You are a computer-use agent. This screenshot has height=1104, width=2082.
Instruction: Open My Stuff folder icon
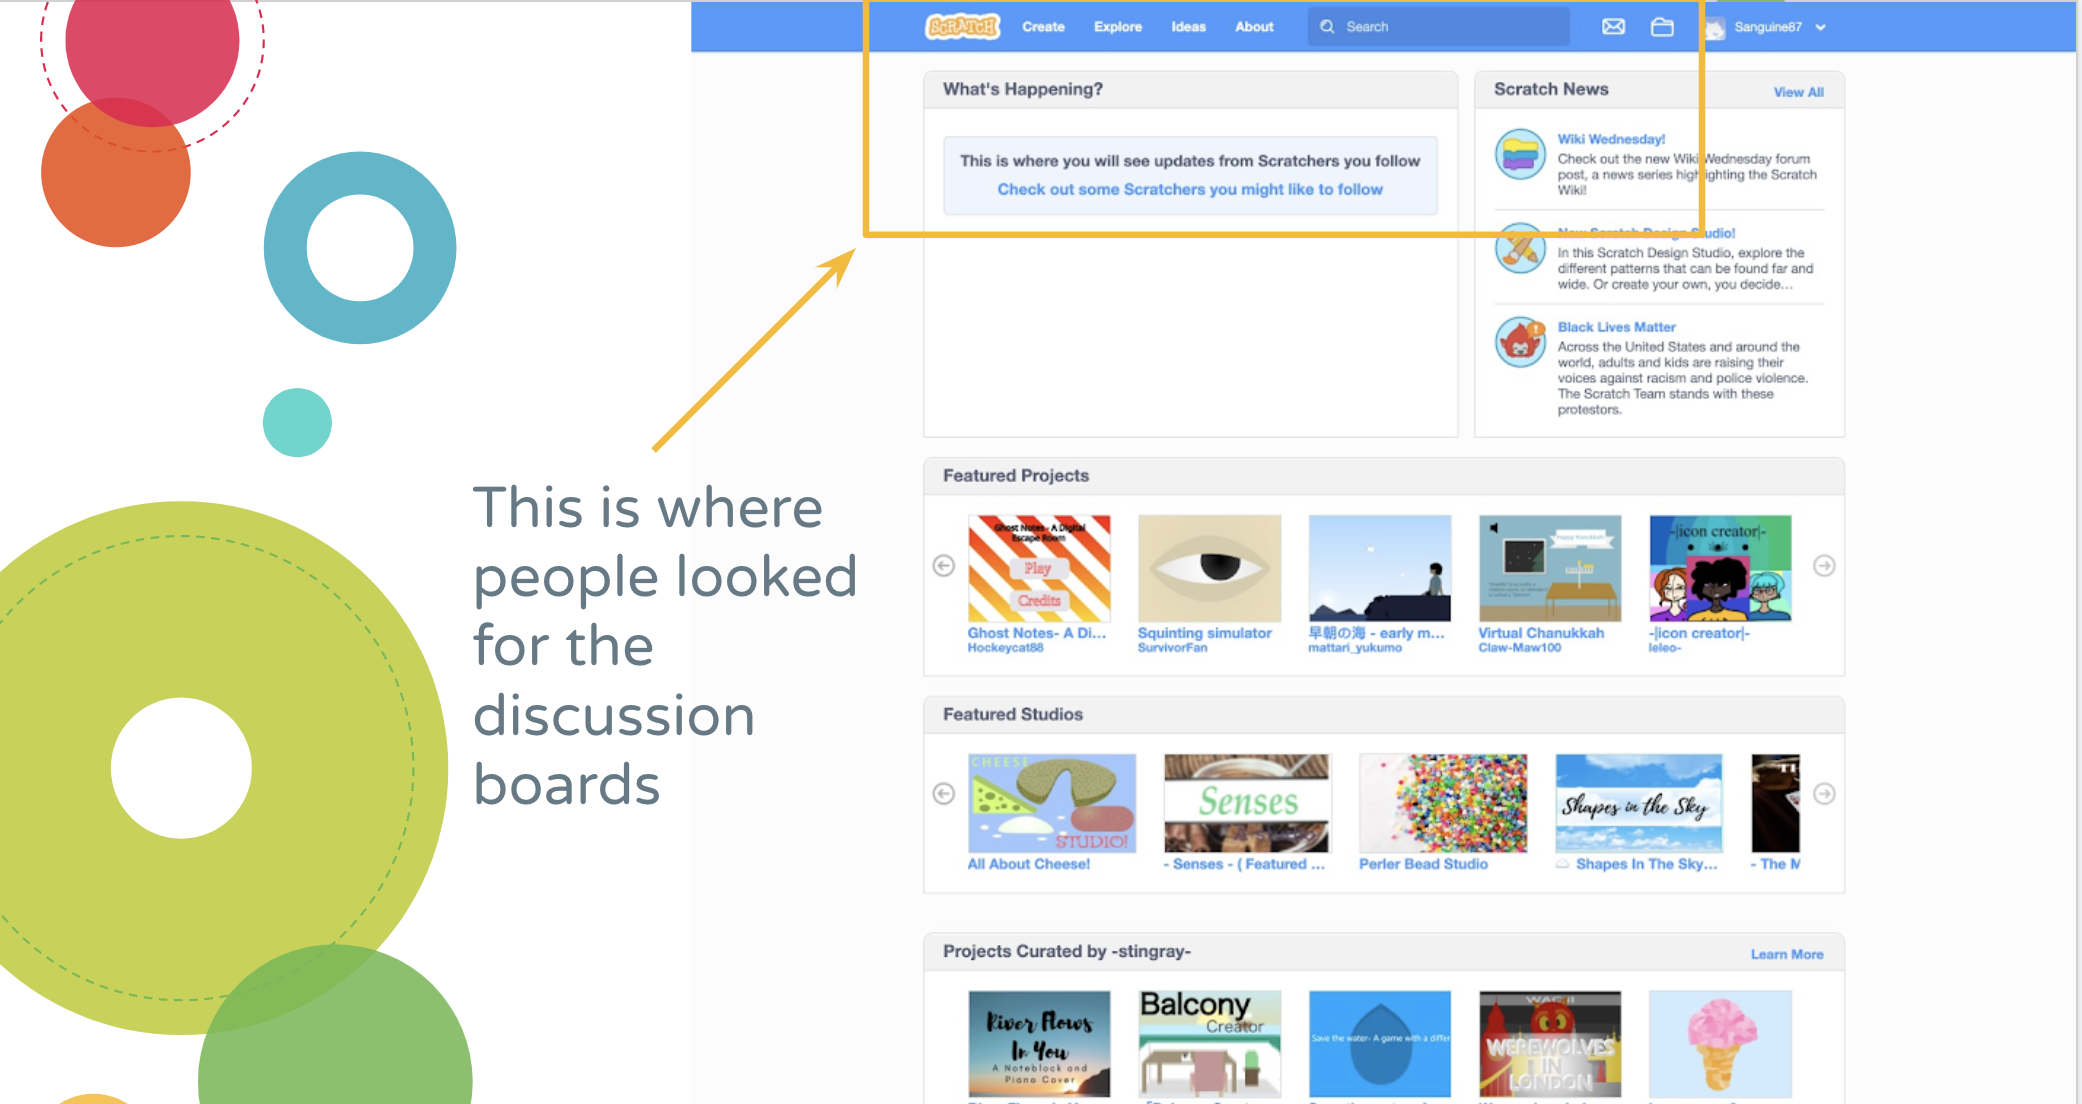(x=1662, y=27)
